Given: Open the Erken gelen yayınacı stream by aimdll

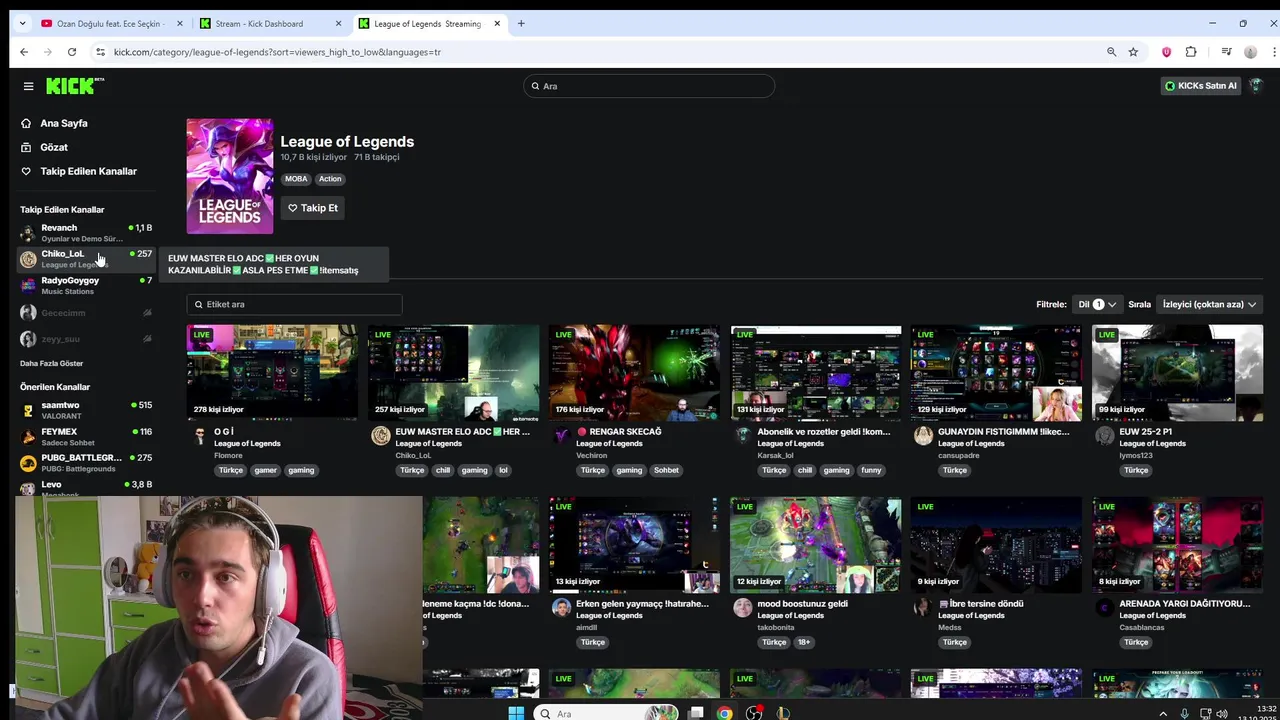Looking at the screenshot, I should point(634,545).
